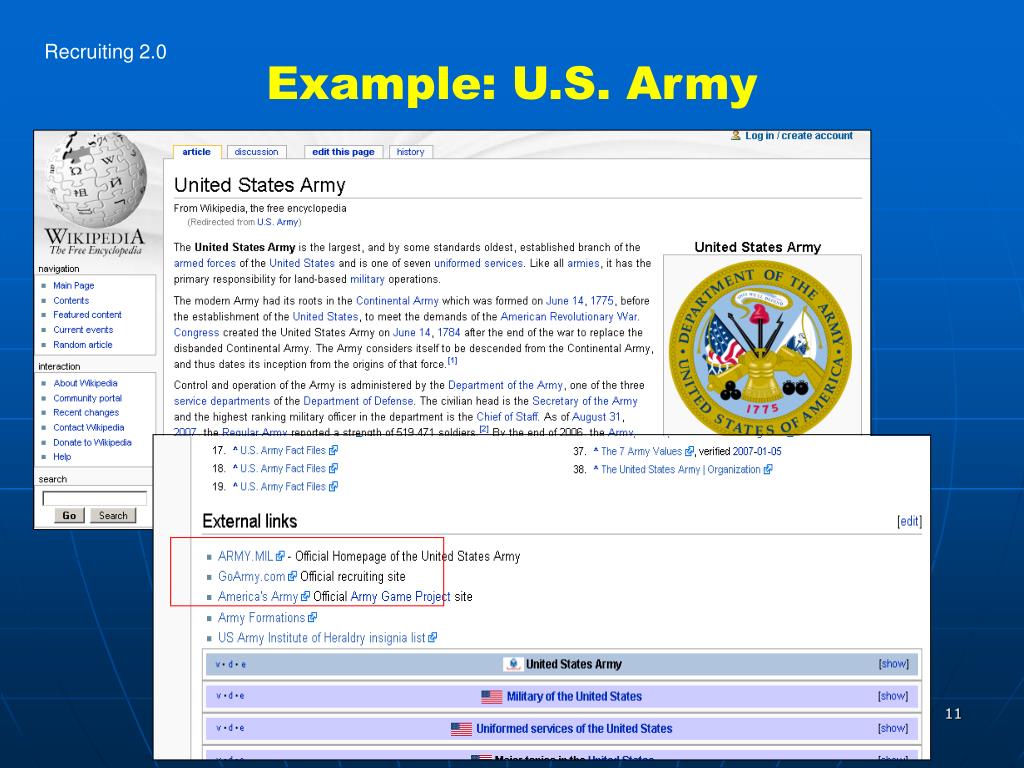Image resolution: width=1024 pixels, height=768 pixels.
Task: Click the user icon beside Log in
Action: click(x=736, y=136)
